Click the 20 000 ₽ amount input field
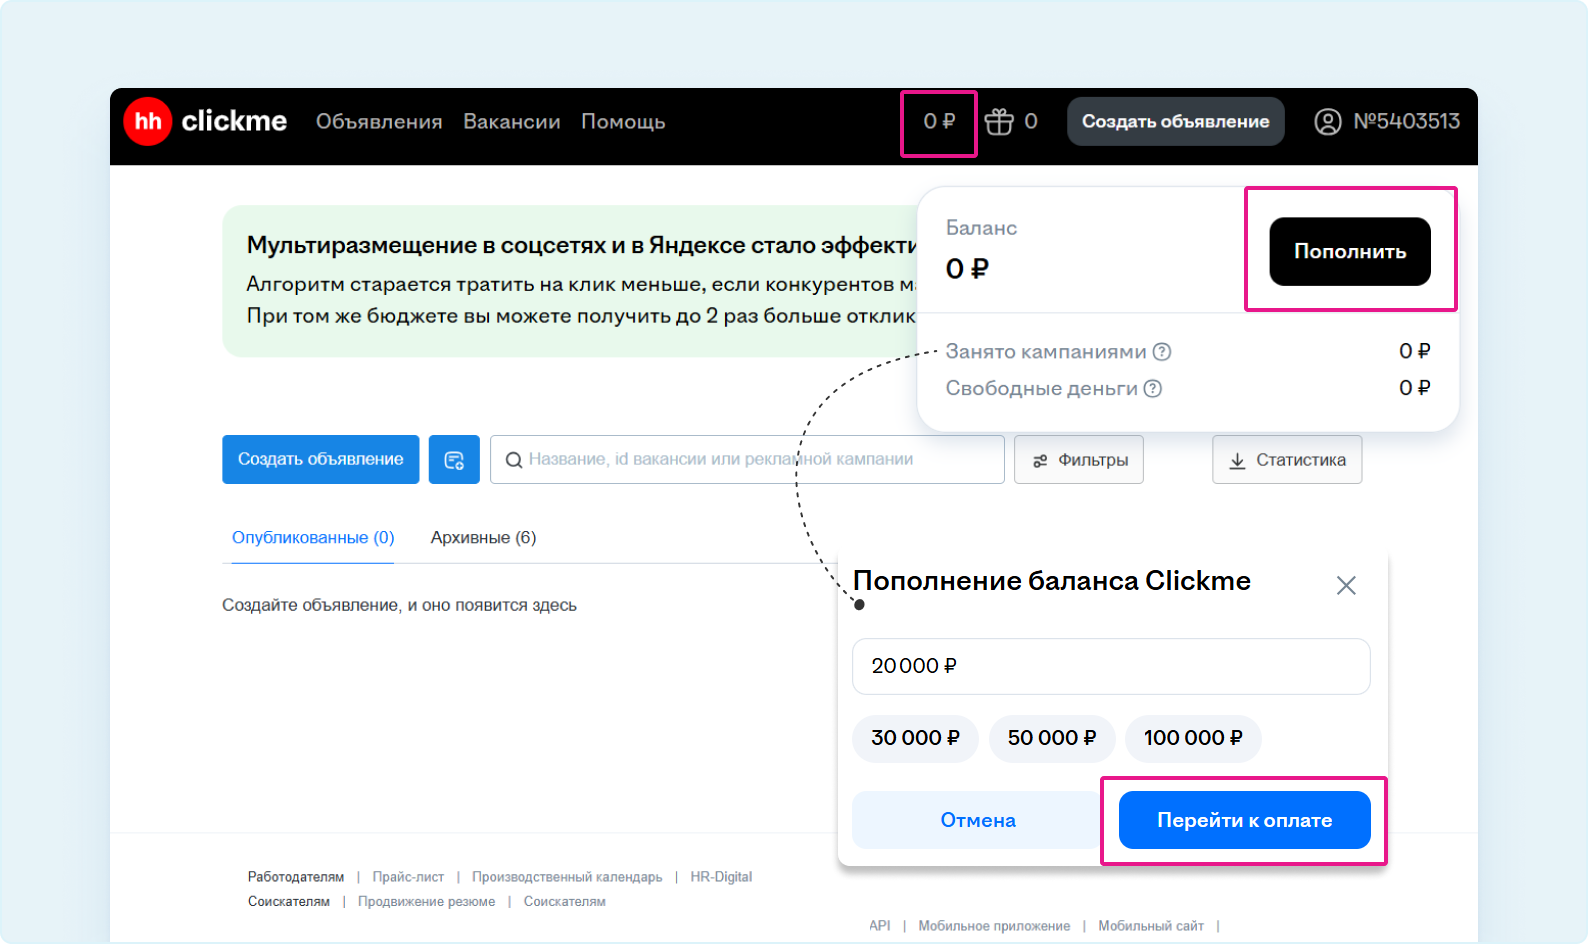This screenshot has height=944, width=1588. [1111, 666]
